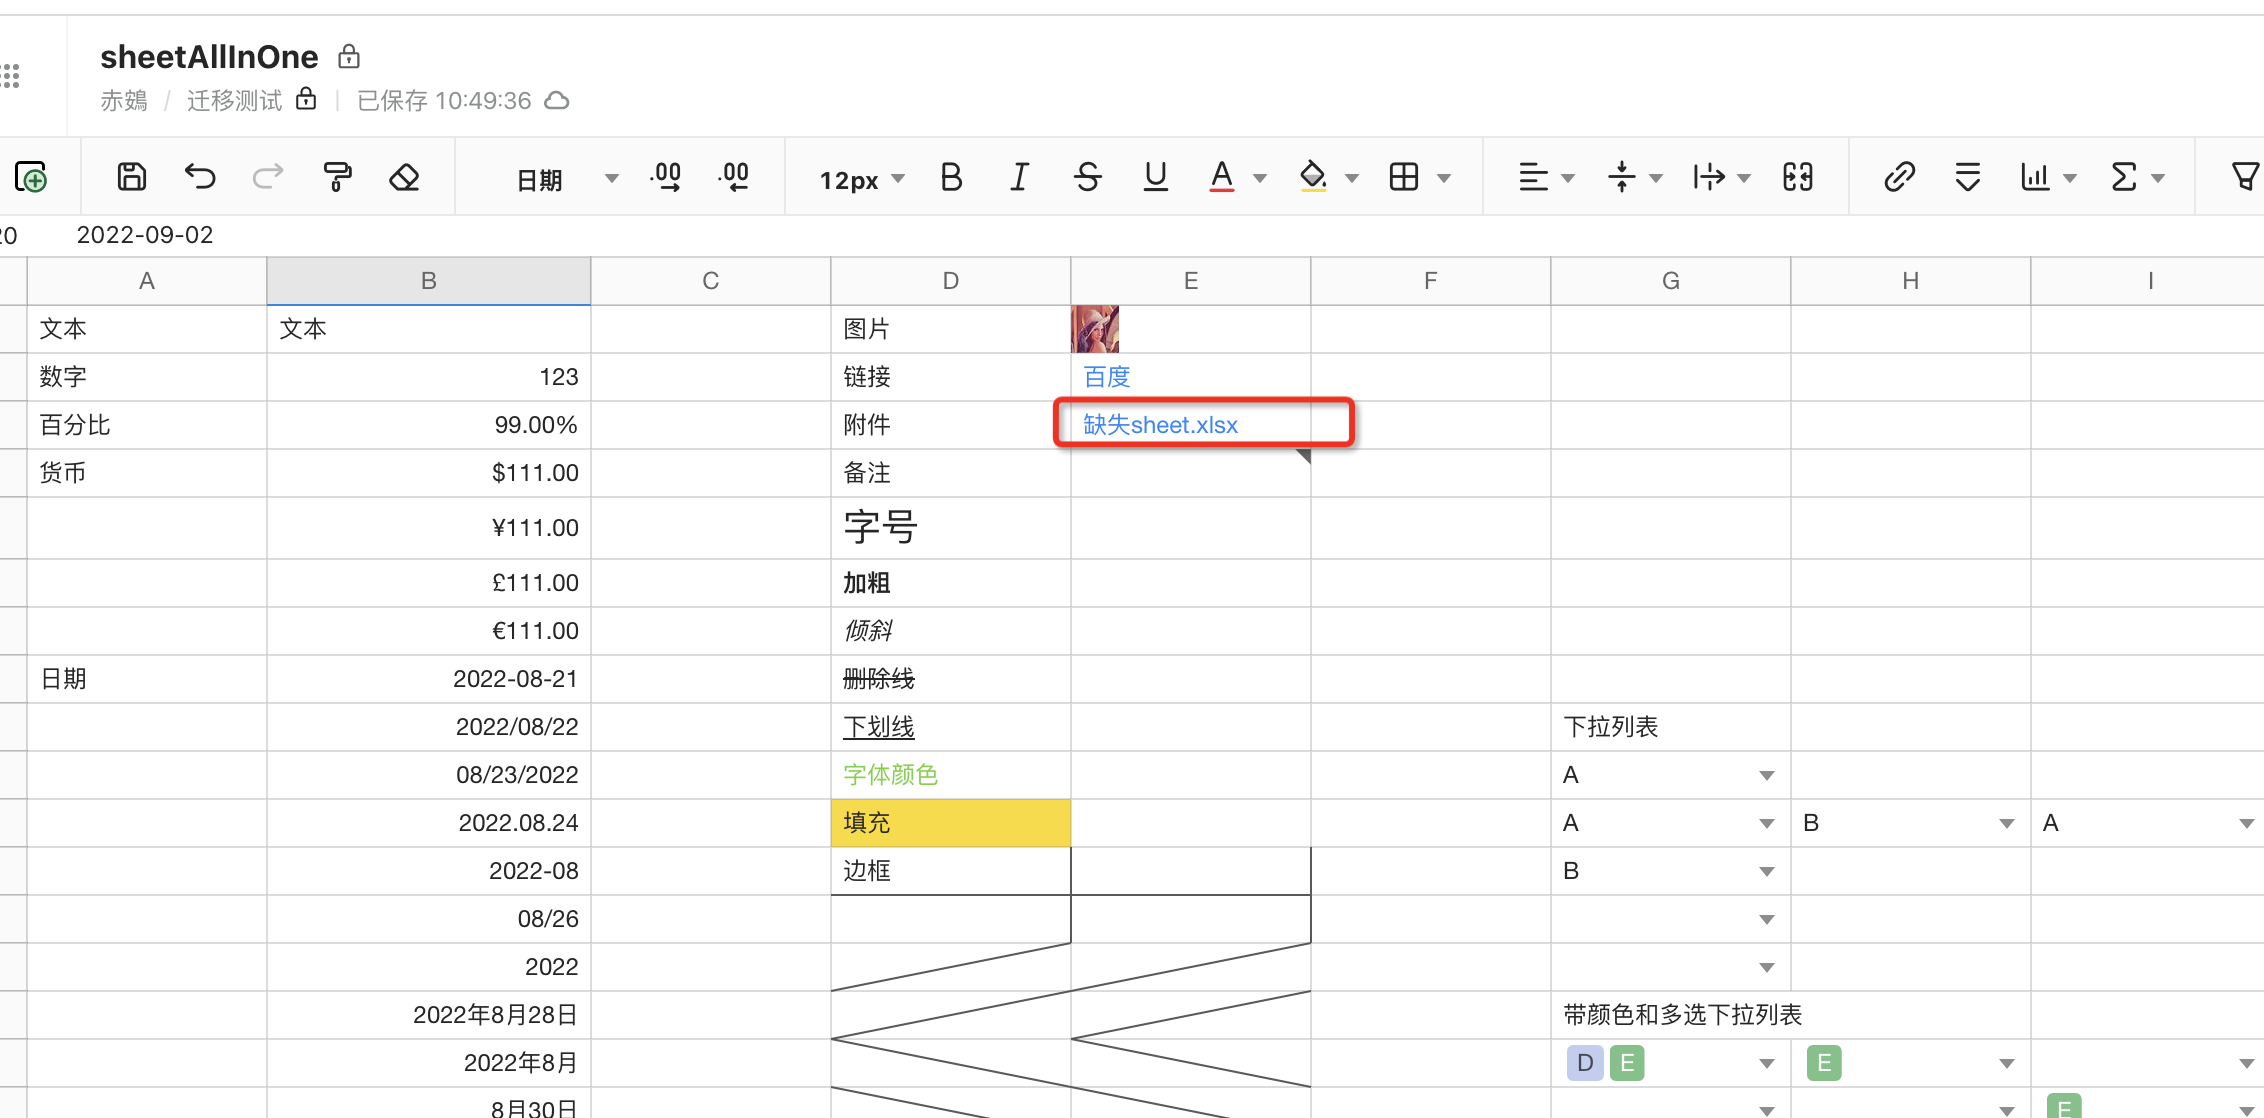Viewport: 2264px width, 1118px height.
Task: Insert a hyperlink via link icon
Action: tap(1899, 177)
